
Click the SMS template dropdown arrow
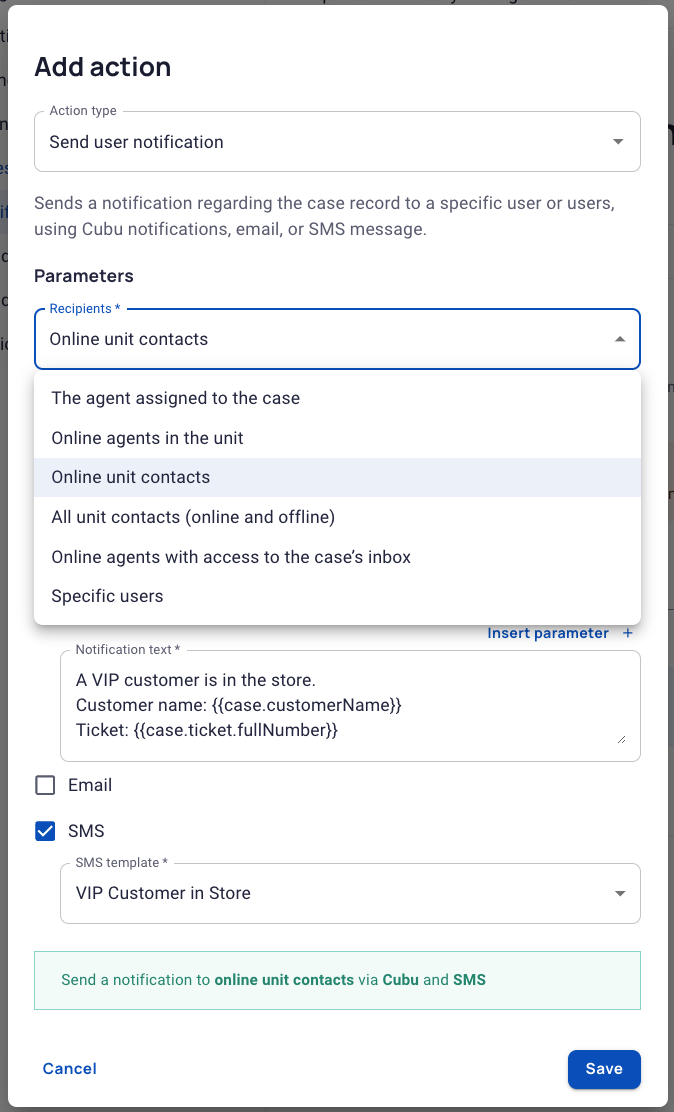(619, 894)
